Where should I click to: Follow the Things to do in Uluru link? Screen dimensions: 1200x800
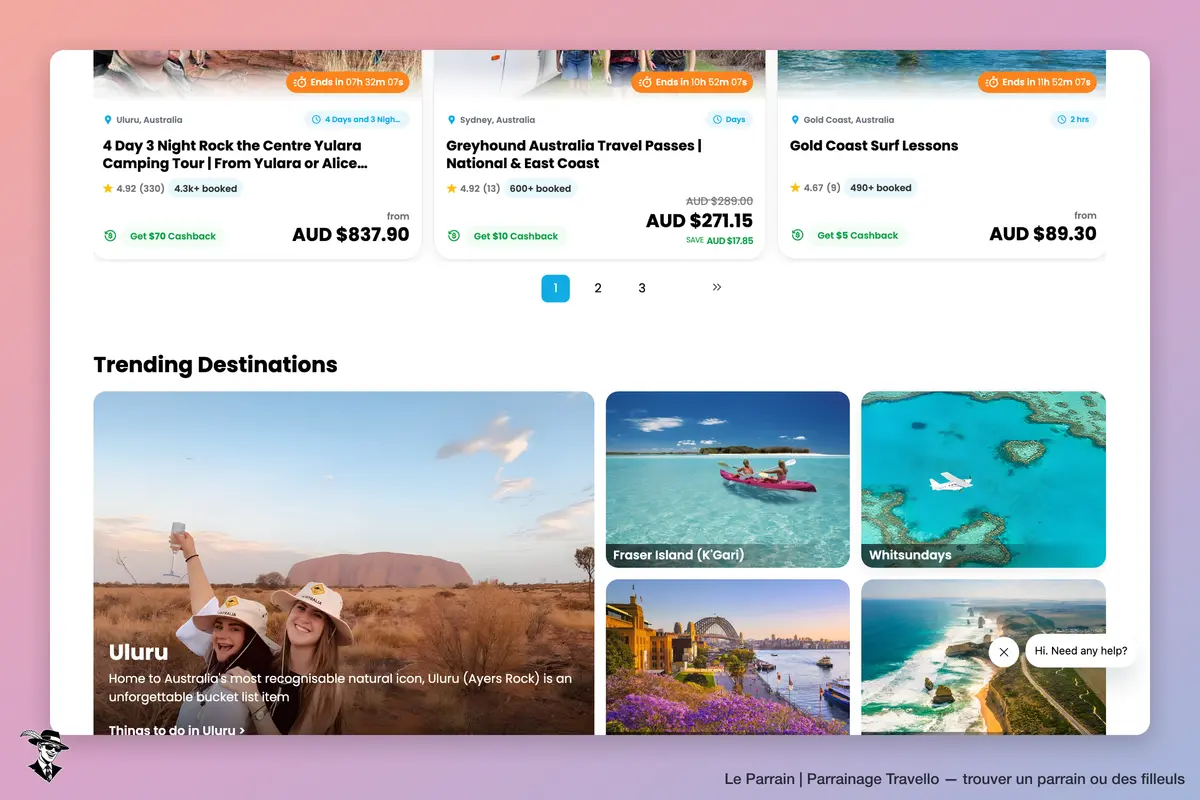click(177, 730)
